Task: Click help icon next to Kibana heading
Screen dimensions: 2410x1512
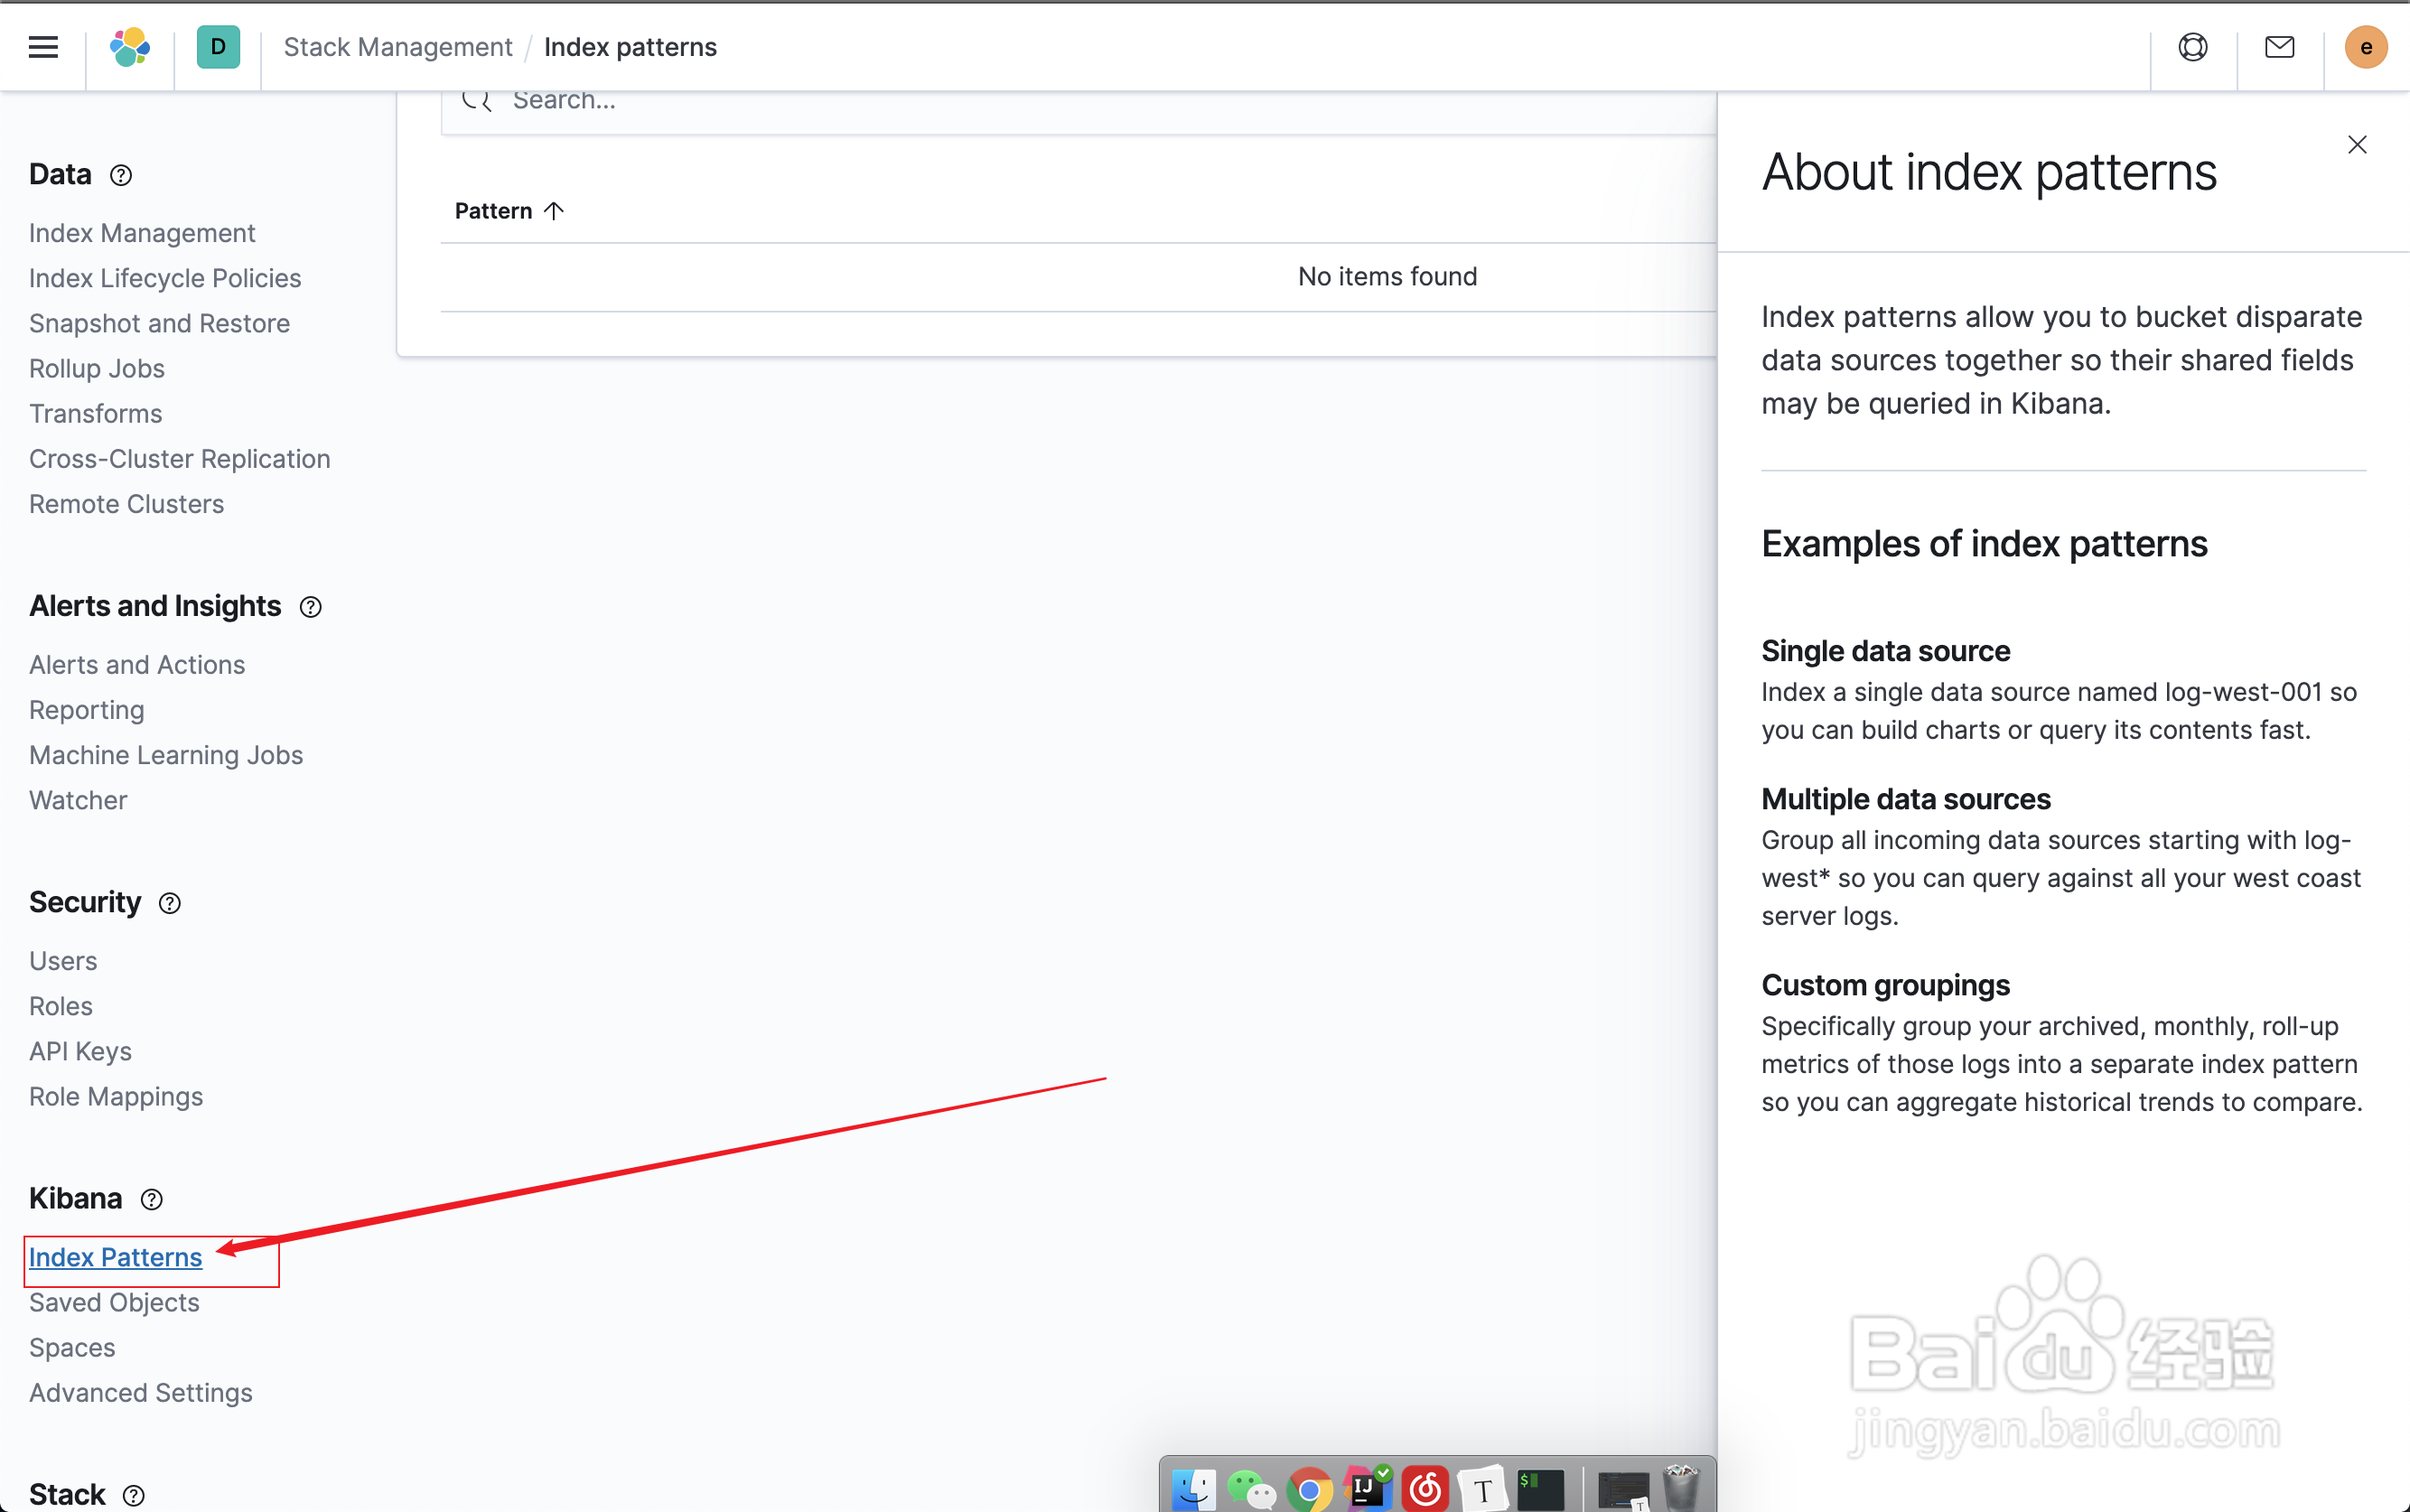Action: click(152, 1199)
